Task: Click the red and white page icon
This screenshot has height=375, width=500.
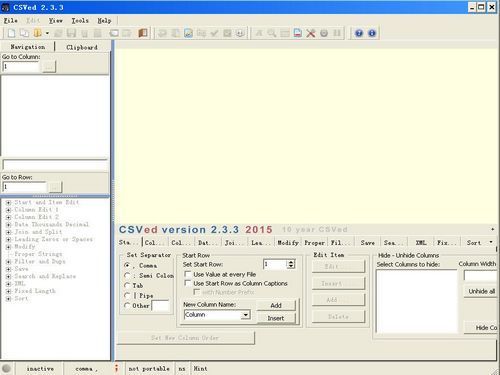Action: (298, 33)
